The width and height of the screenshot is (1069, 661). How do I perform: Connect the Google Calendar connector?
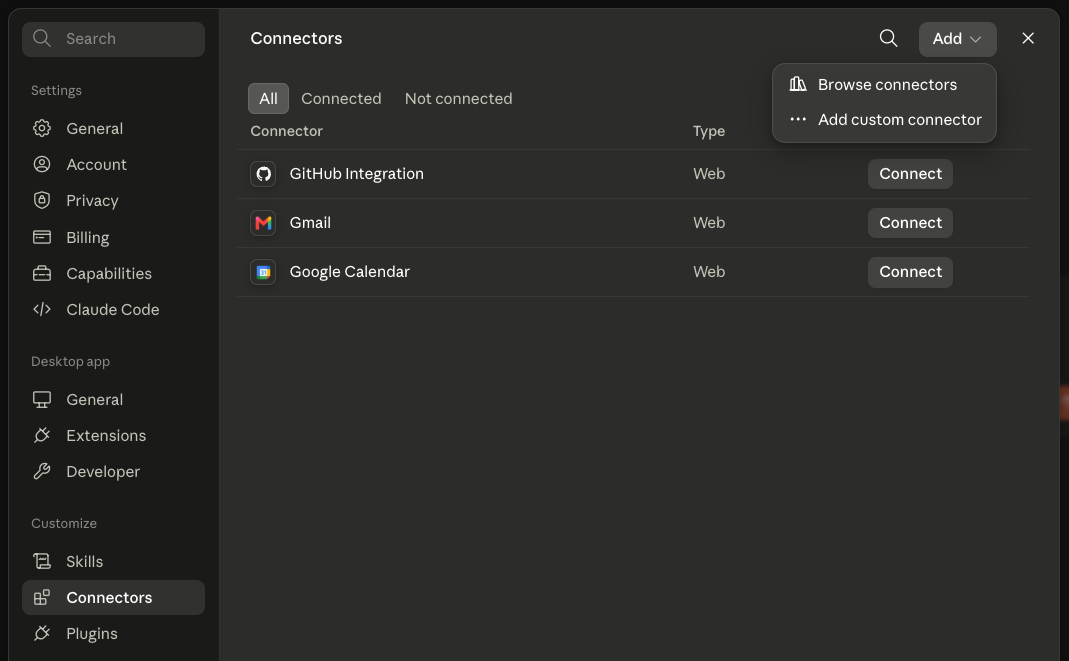910,272
